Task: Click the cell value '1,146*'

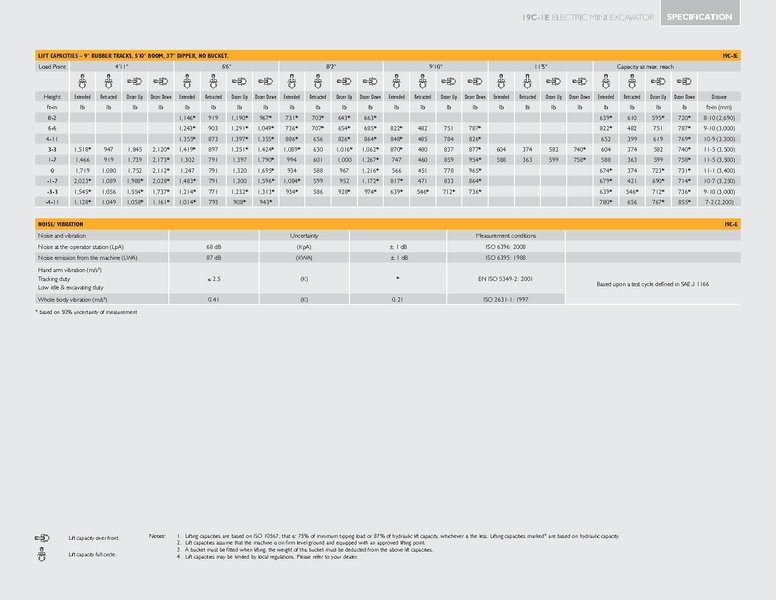Action: [x=187, y=118]
